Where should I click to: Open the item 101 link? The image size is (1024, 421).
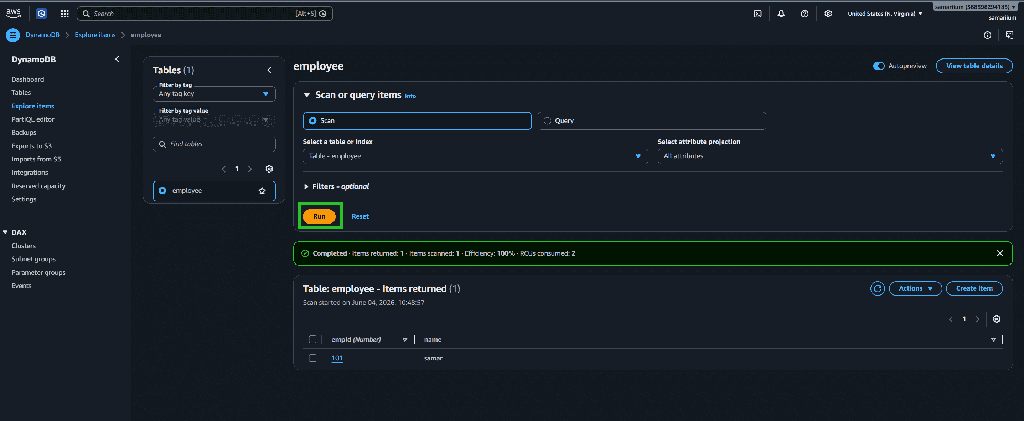click(x=337, y=358)
